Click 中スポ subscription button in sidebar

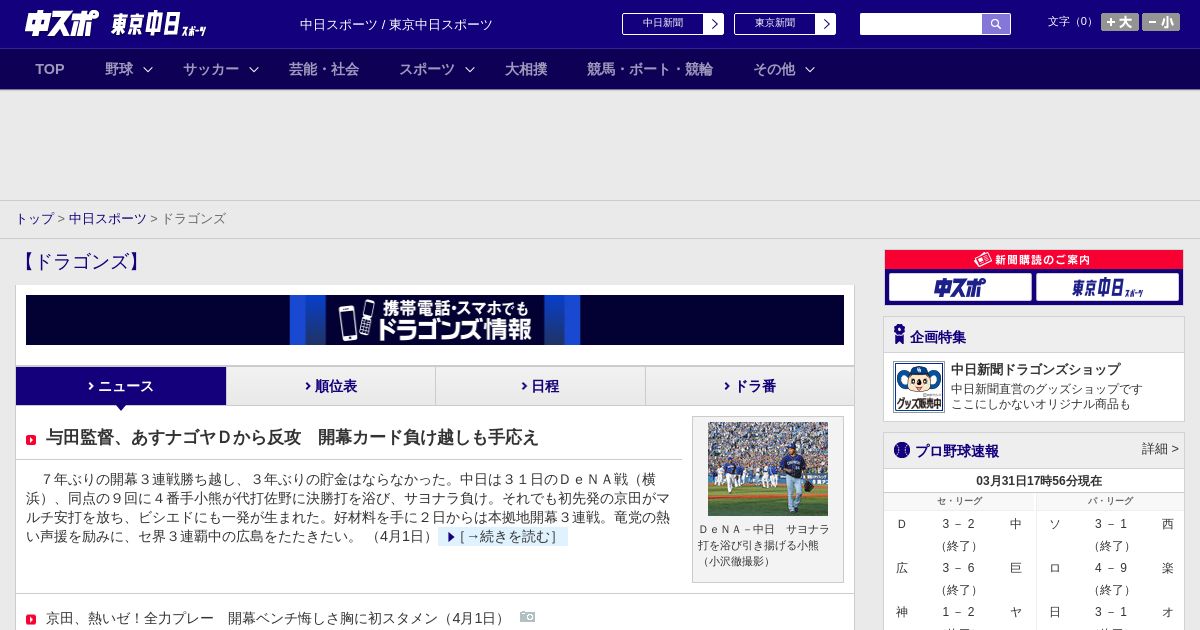[960, 288]
